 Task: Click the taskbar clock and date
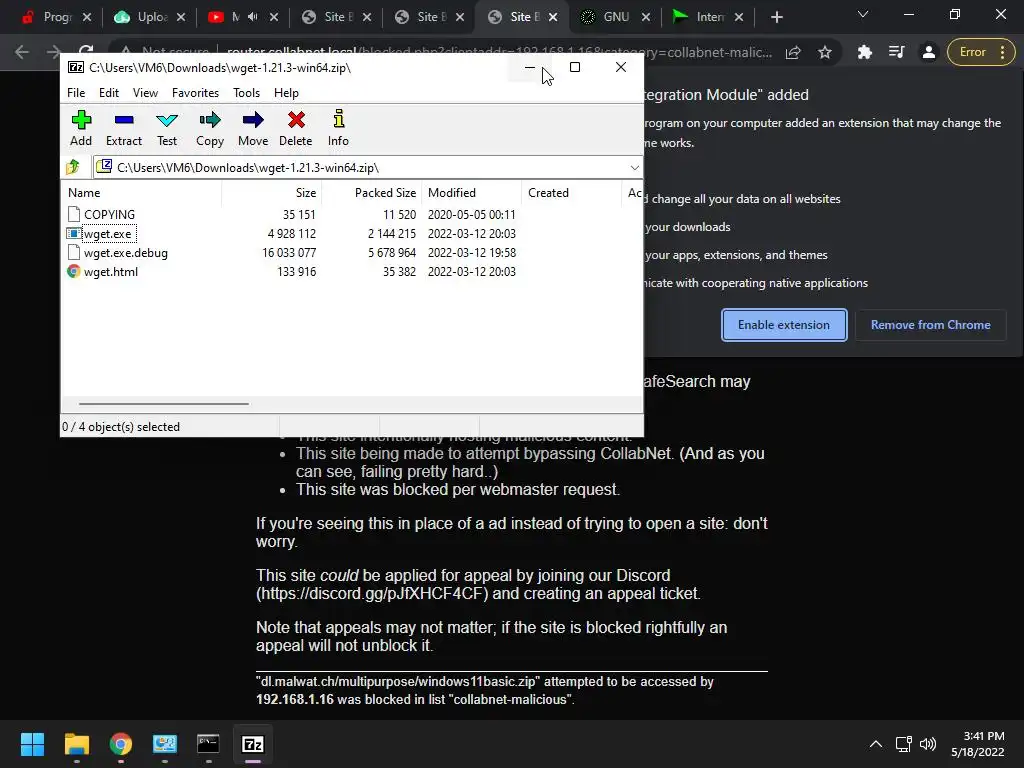977,744
